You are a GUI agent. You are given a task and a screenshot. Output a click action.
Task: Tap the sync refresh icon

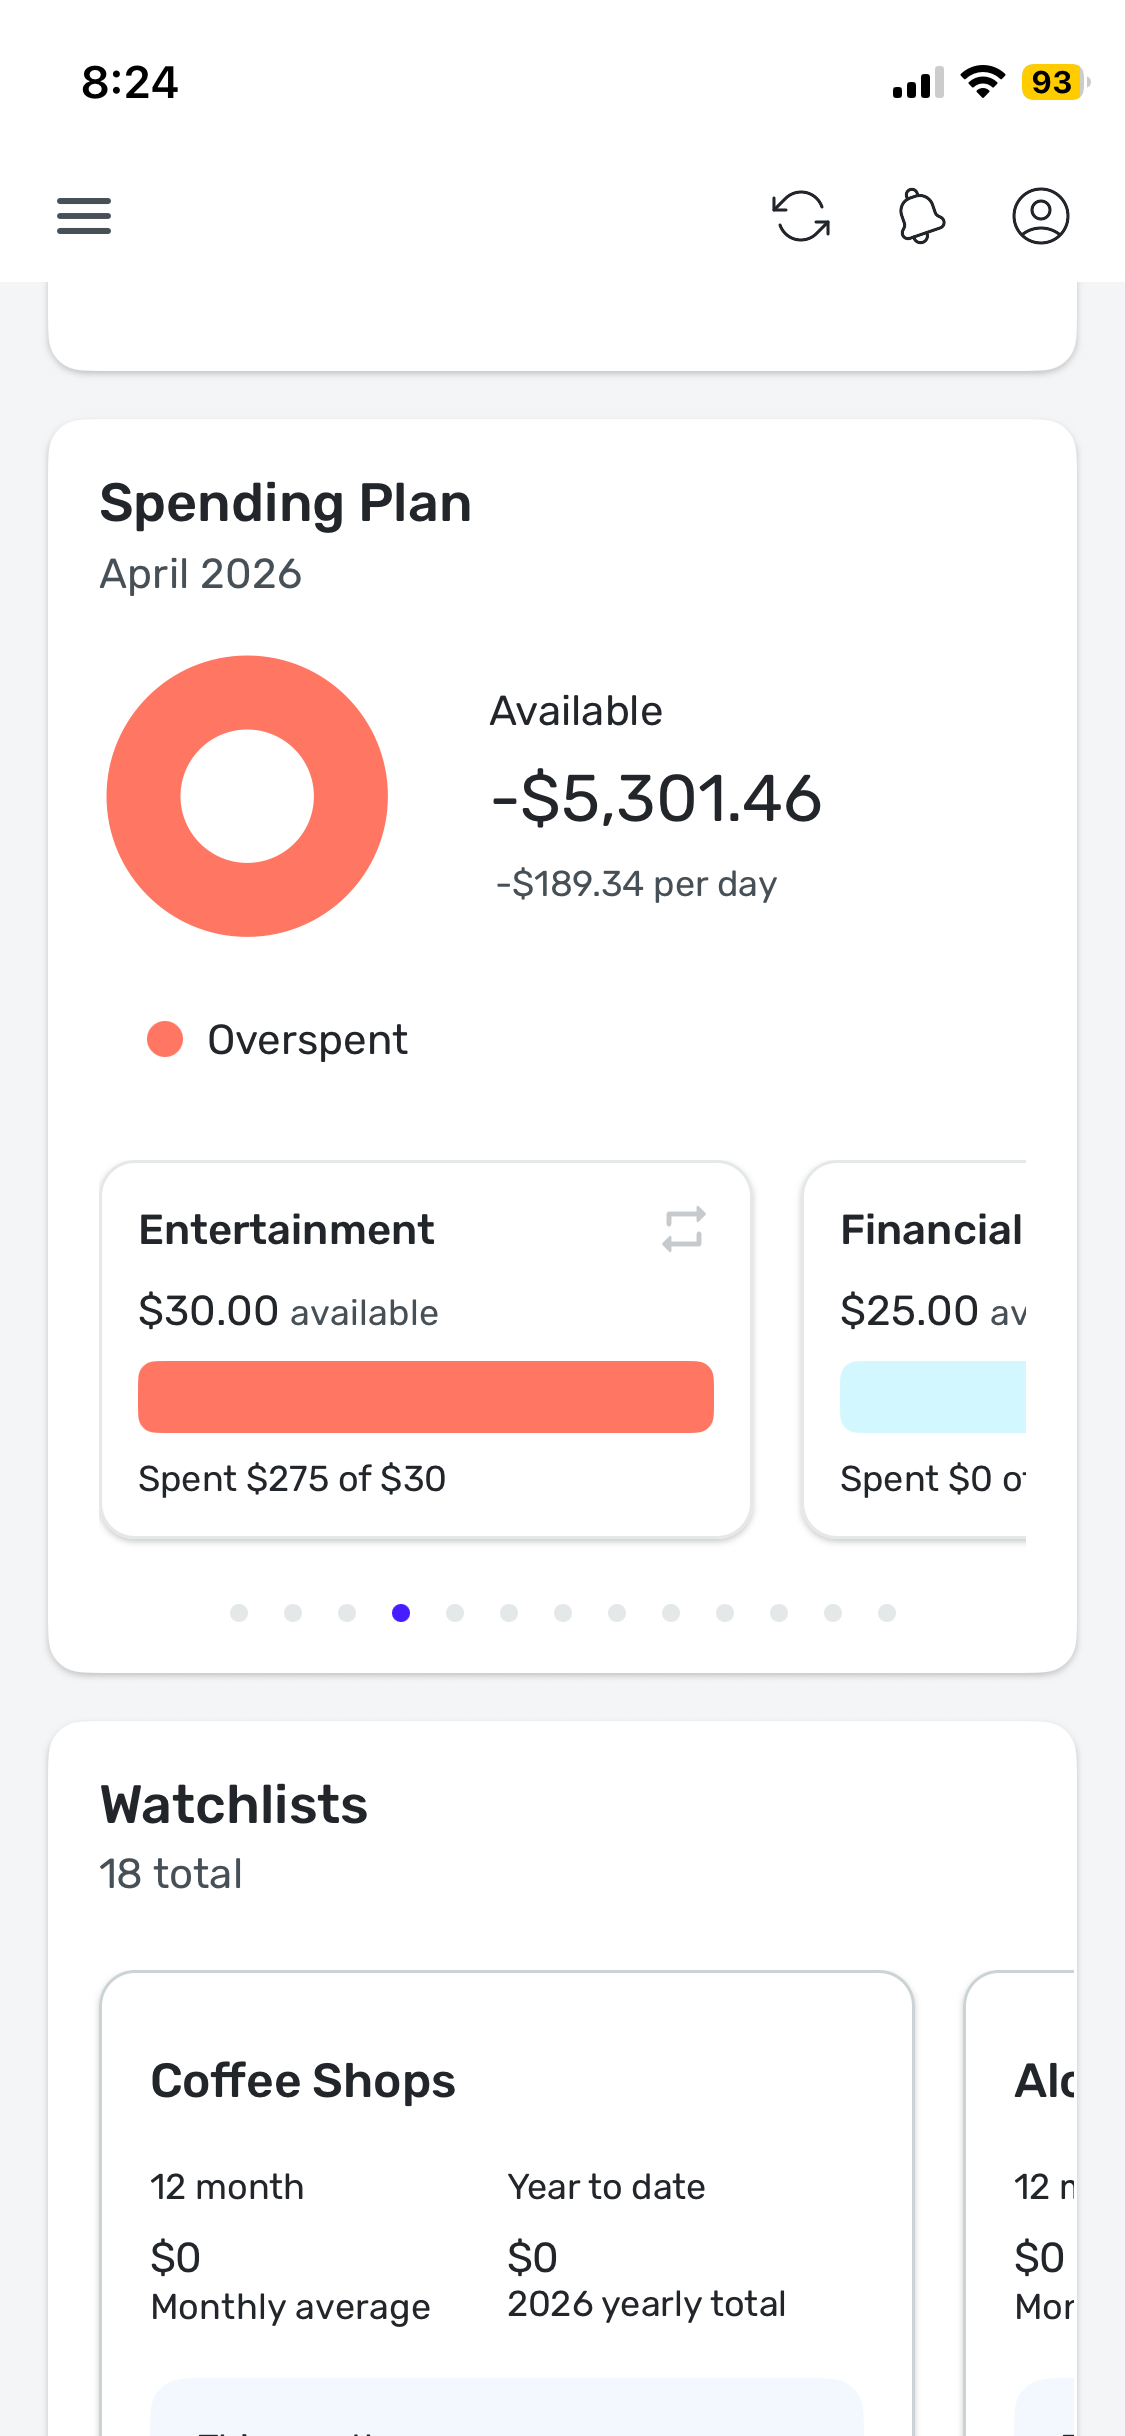(801, 216)
